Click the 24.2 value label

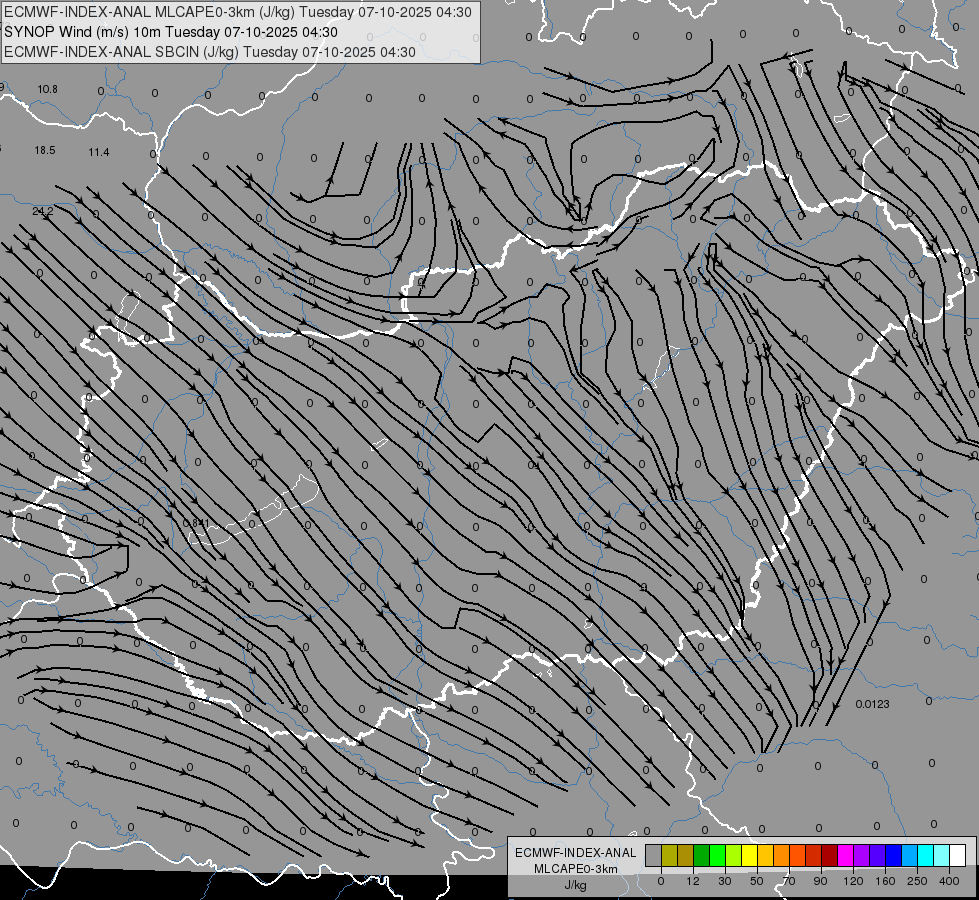pyautogui.click(x=43, y=211)
